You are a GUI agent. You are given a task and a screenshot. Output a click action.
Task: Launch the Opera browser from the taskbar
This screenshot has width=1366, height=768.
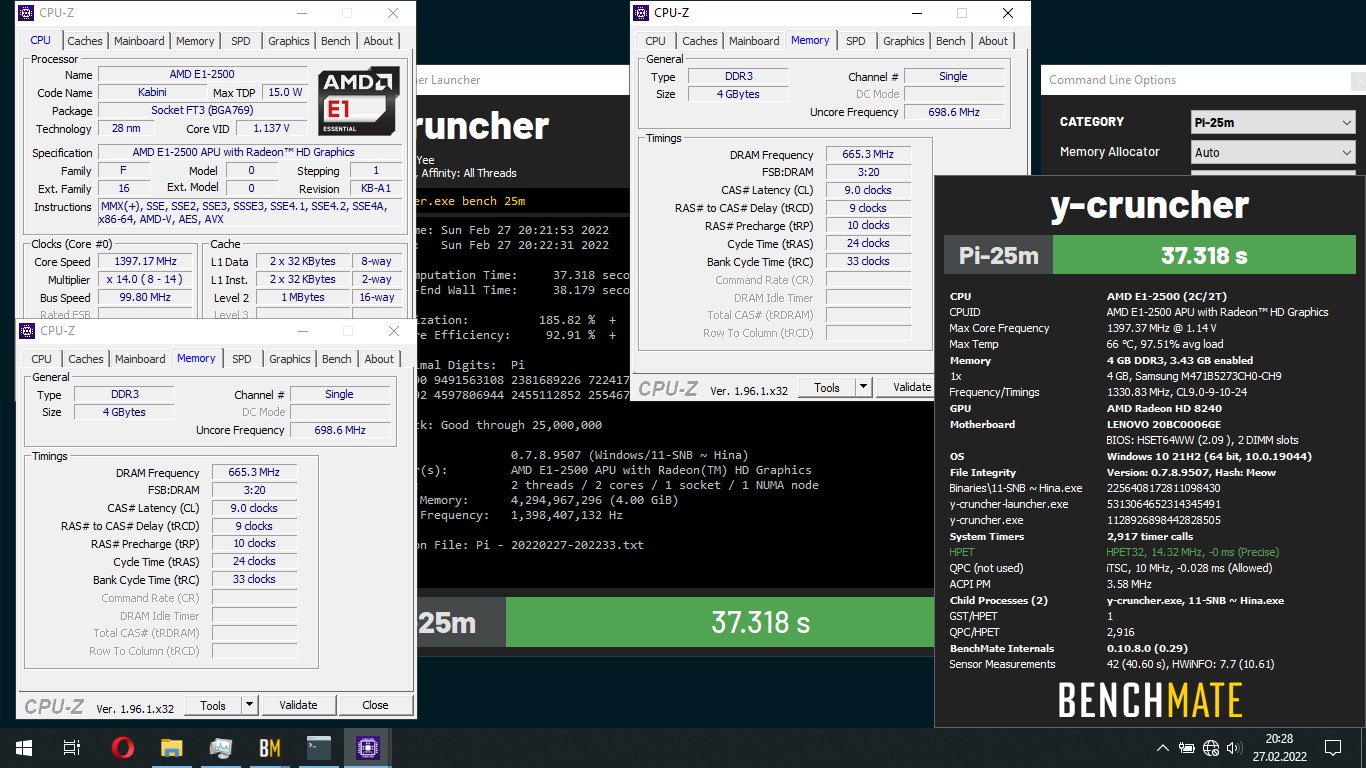coord(122,747)
